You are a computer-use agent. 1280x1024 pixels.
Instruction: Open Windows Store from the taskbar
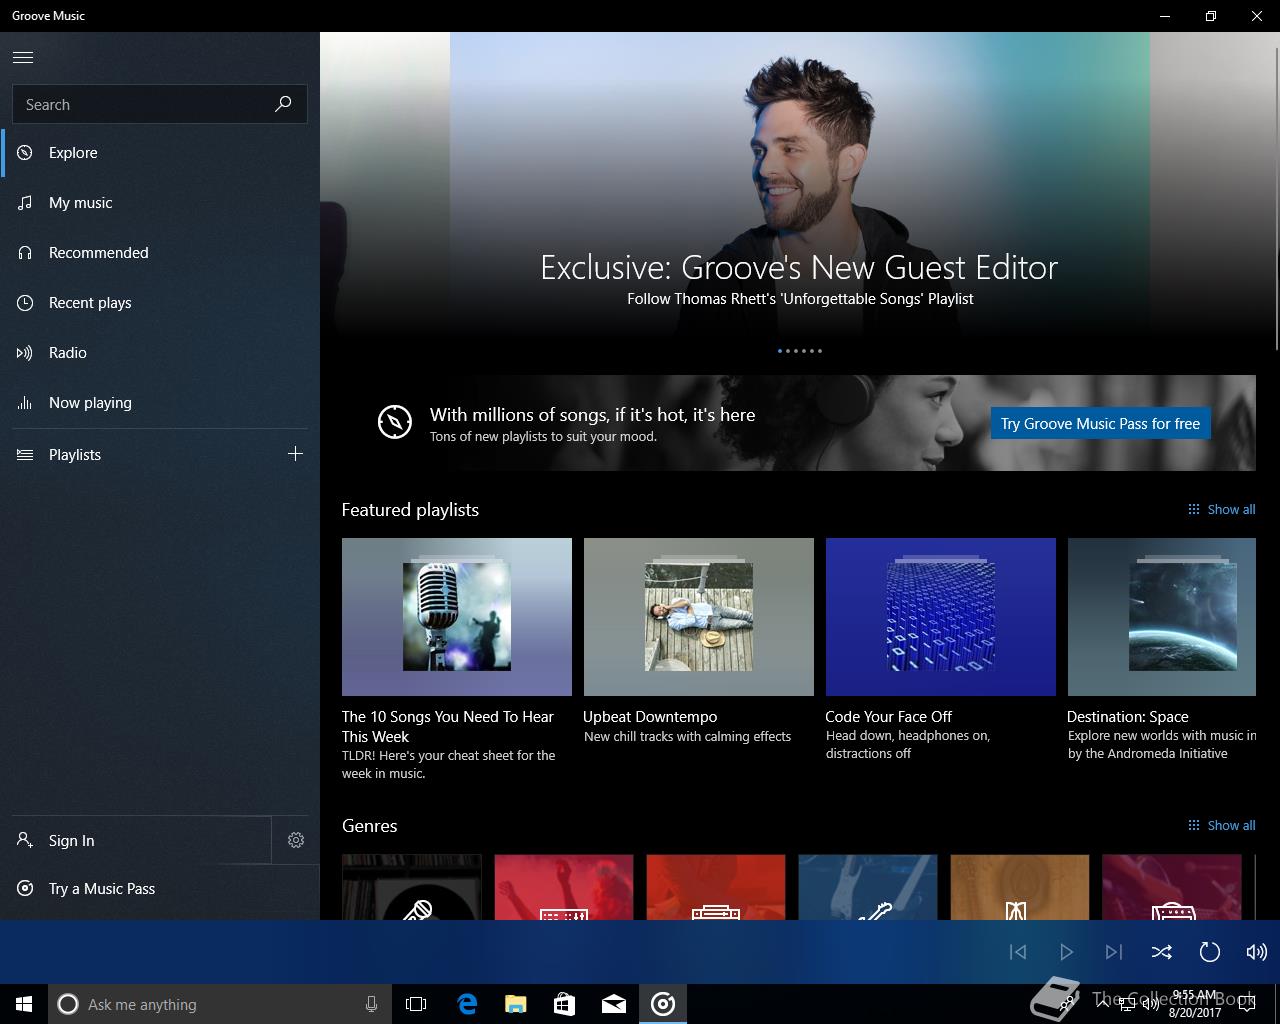point(564,1004)
